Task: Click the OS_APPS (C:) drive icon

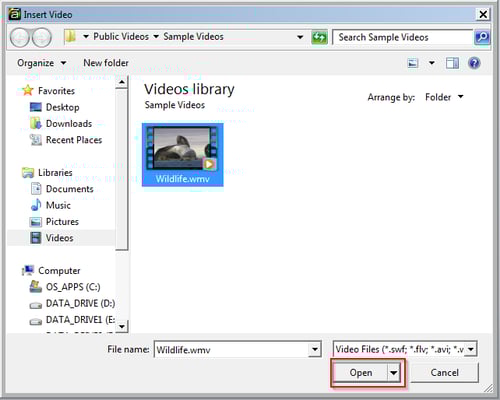Action: point(35,287)
